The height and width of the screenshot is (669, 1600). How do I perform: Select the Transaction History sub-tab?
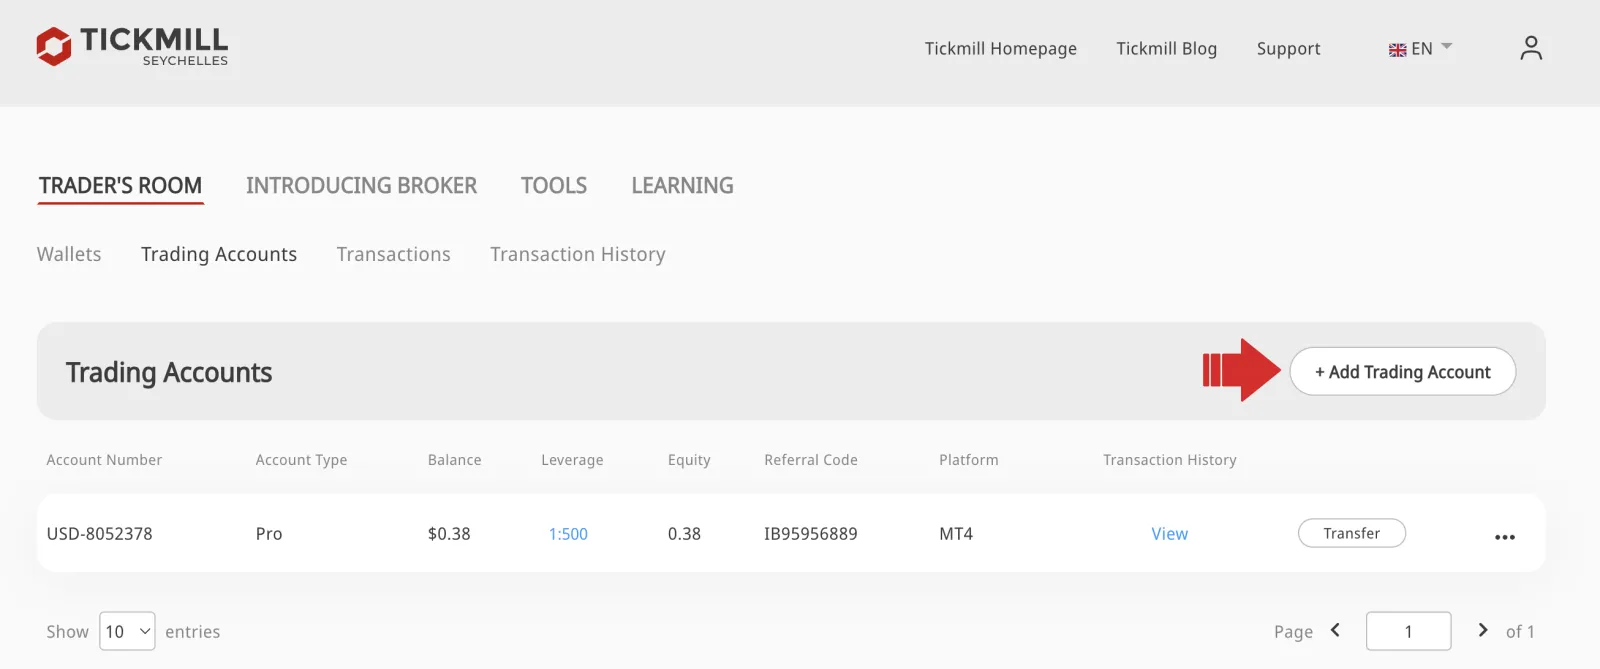pyautogui.click(x=578, y=254)
